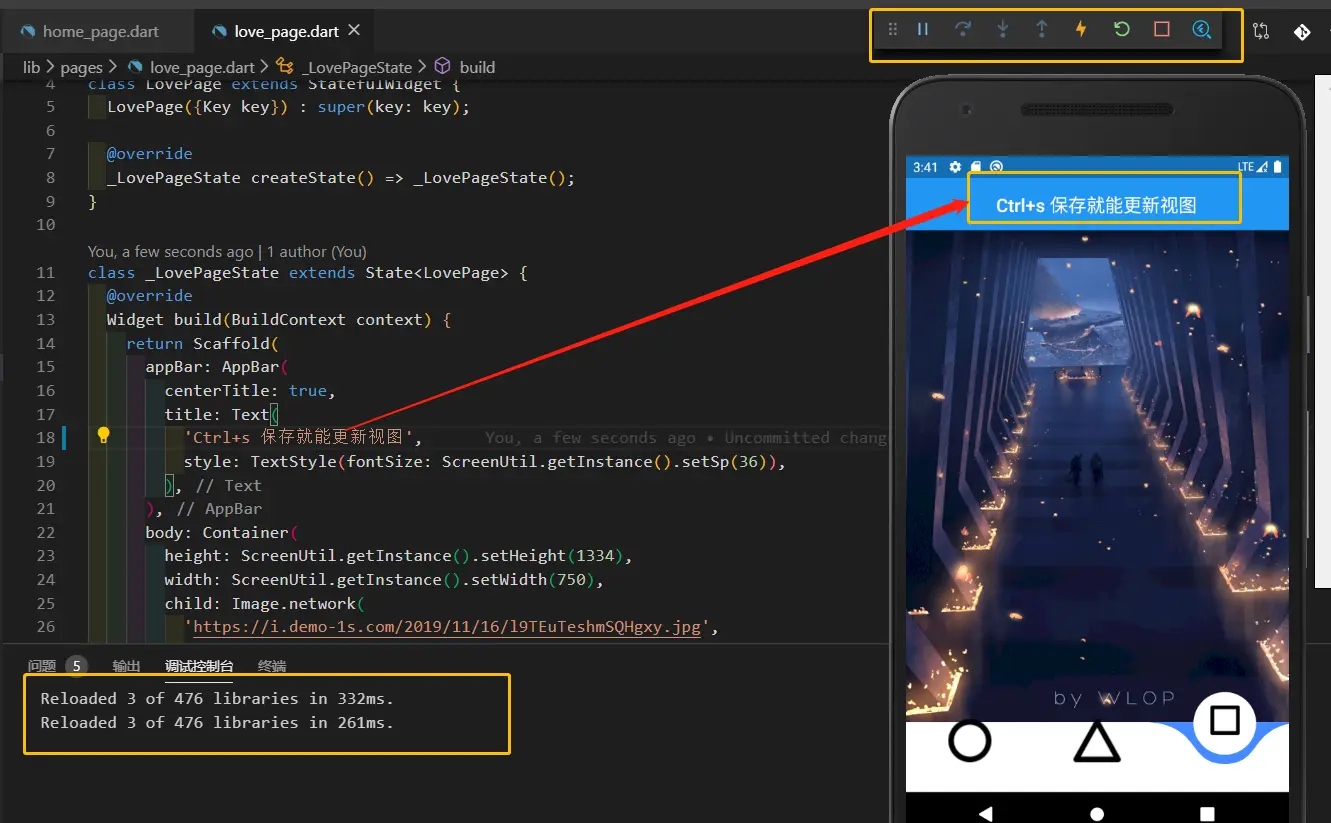Viewport: 1331px width, 823px height.
Task: Click the diamond git icon in the editor title bar
Action: 1302,31
